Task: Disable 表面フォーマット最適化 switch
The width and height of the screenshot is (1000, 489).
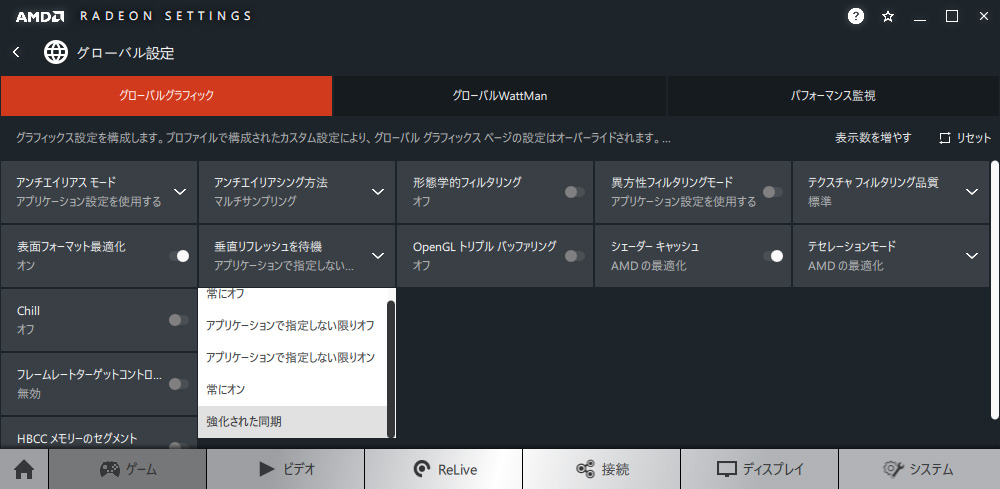Action: click(x=179, y=256)
